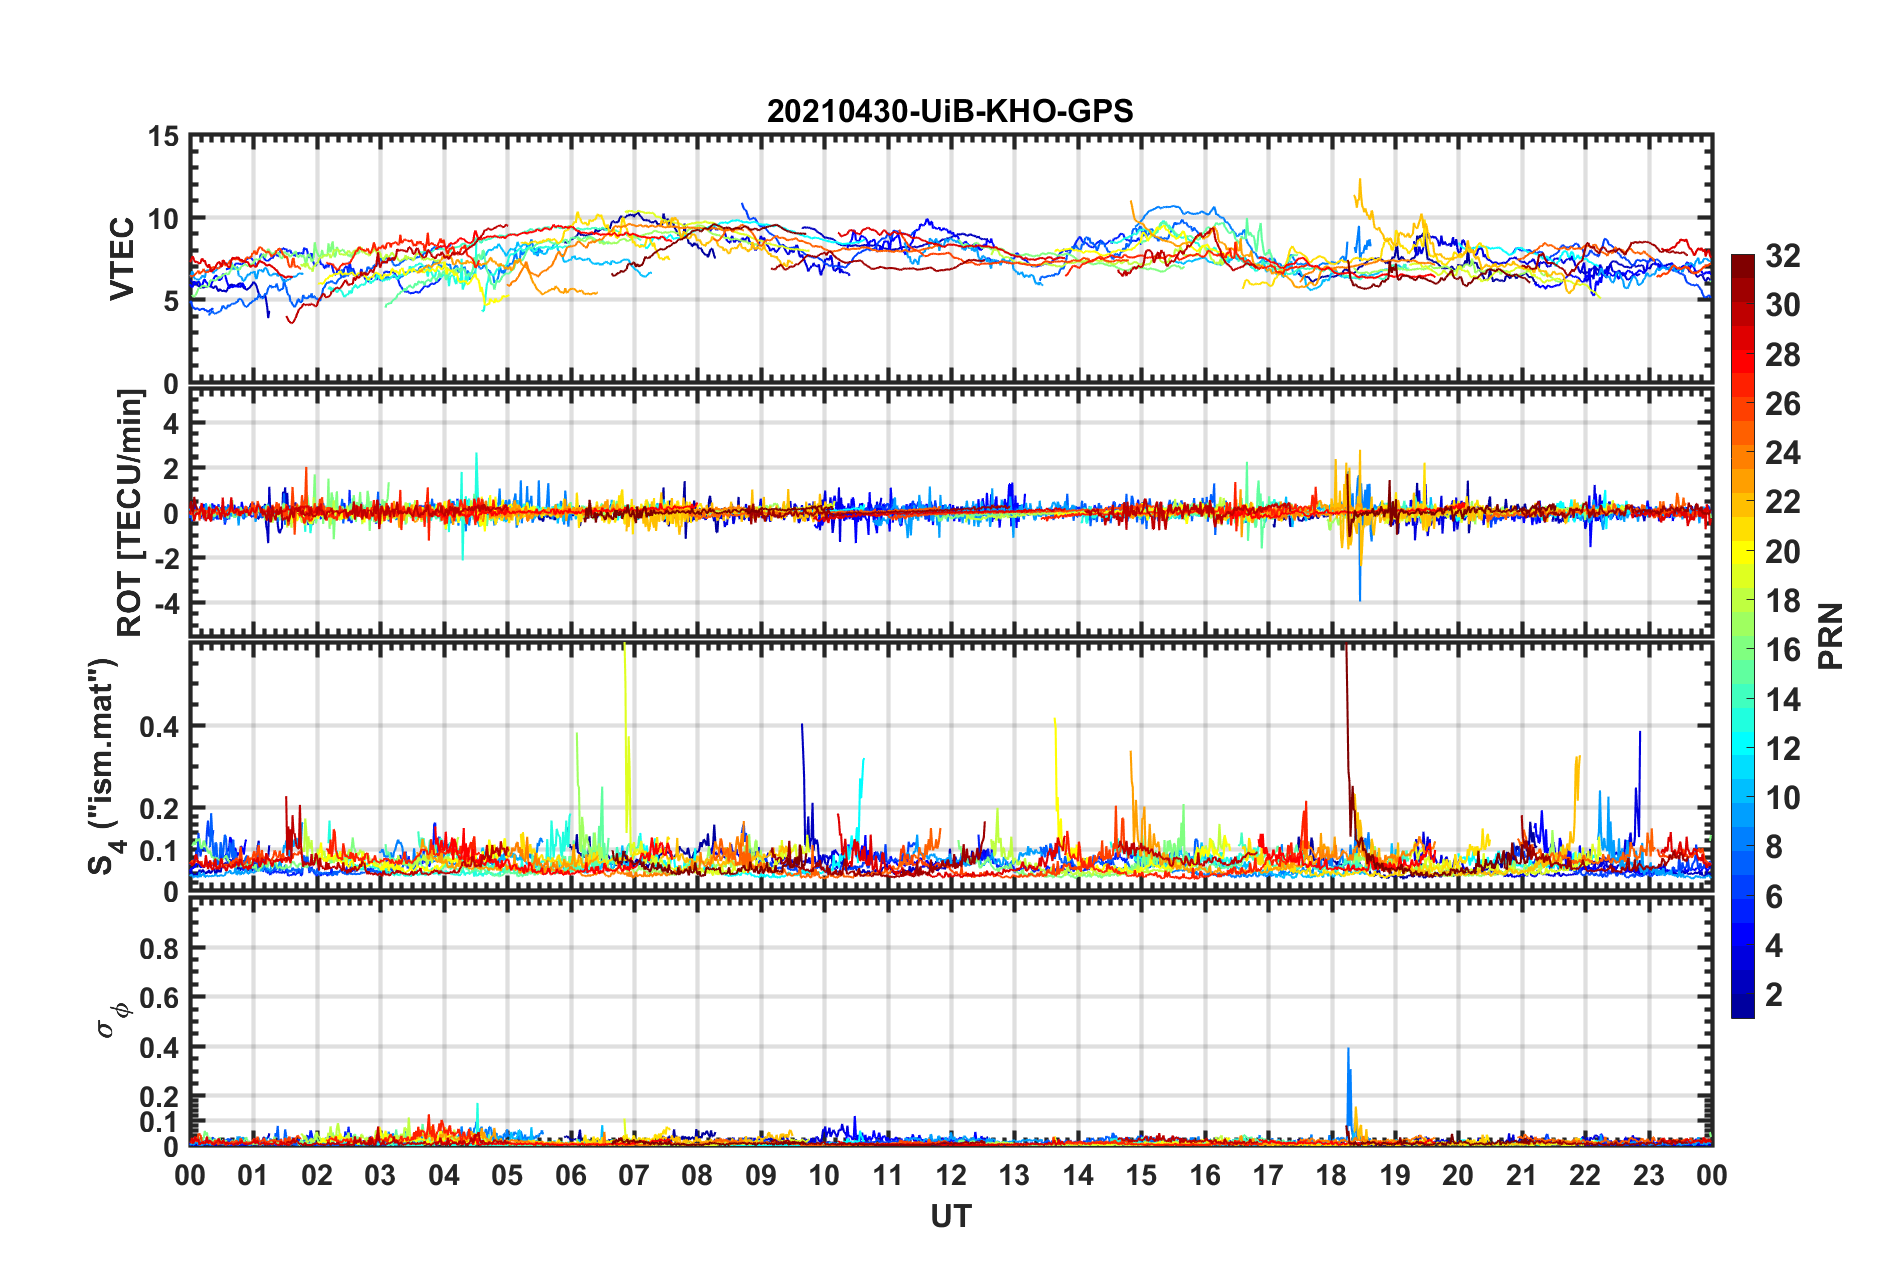Click x-axis tick label 09
Viewport: 1902px width, 1272px height.
click(760, 1175)
